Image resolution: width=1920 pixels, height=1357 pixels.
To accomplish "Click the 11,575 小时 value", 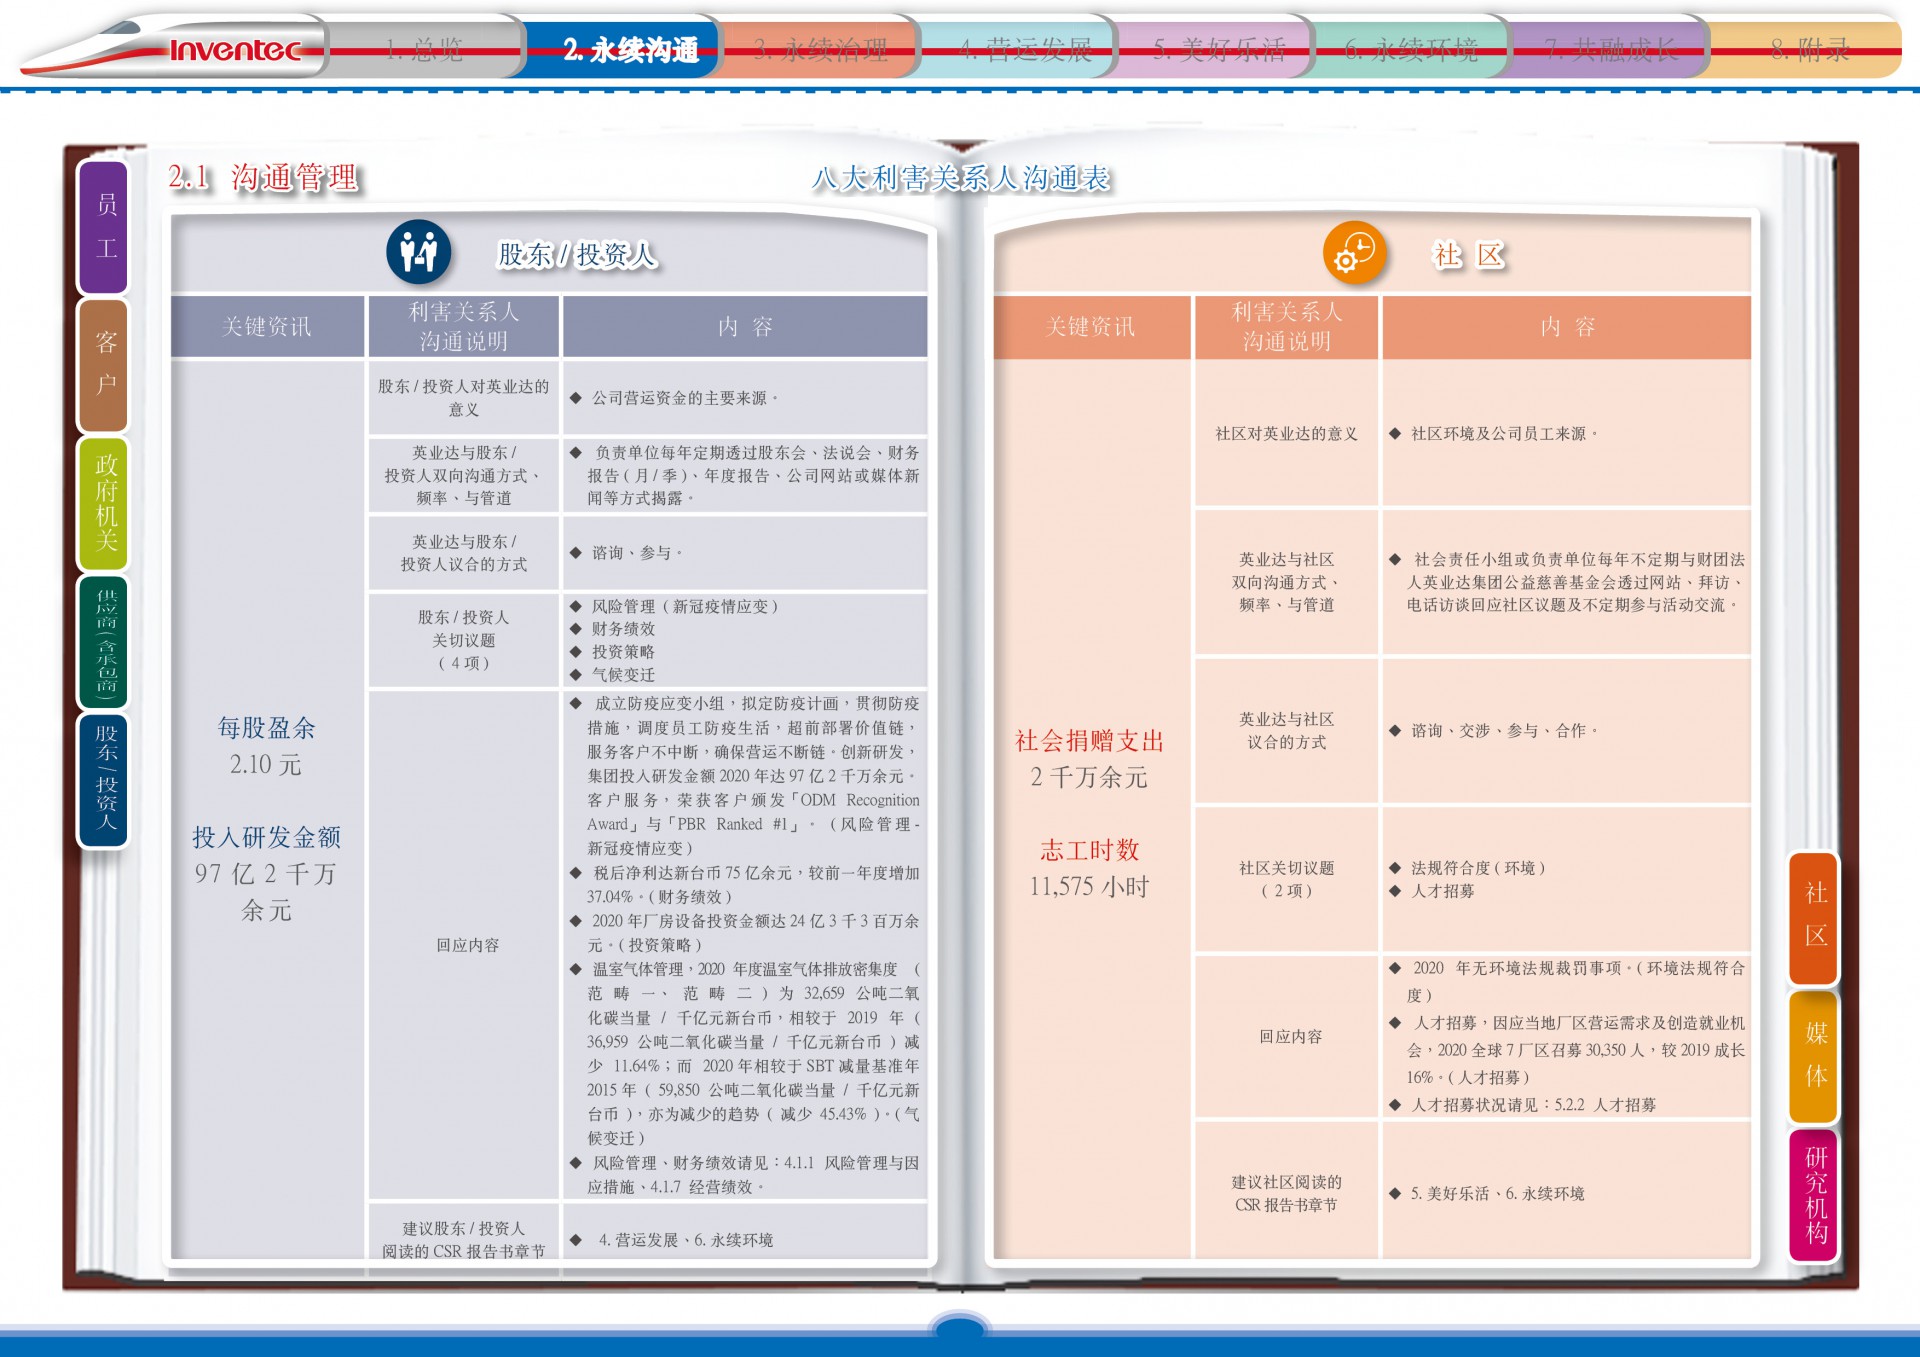I will click(1089, 887).
